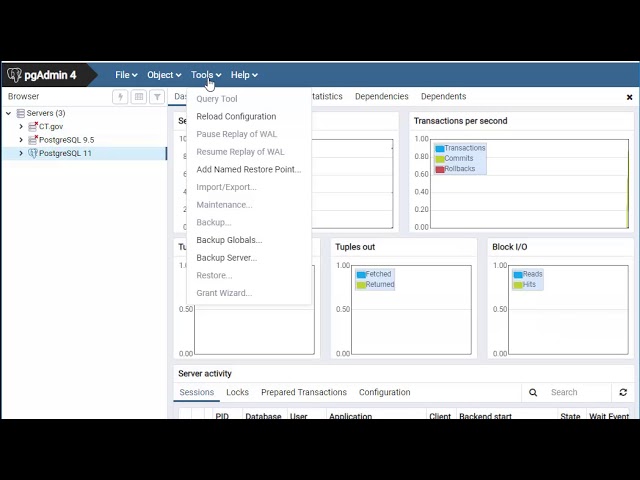Select the PostgreSQL 9.5 tree row
640x480 pixels.
[84, 140]
